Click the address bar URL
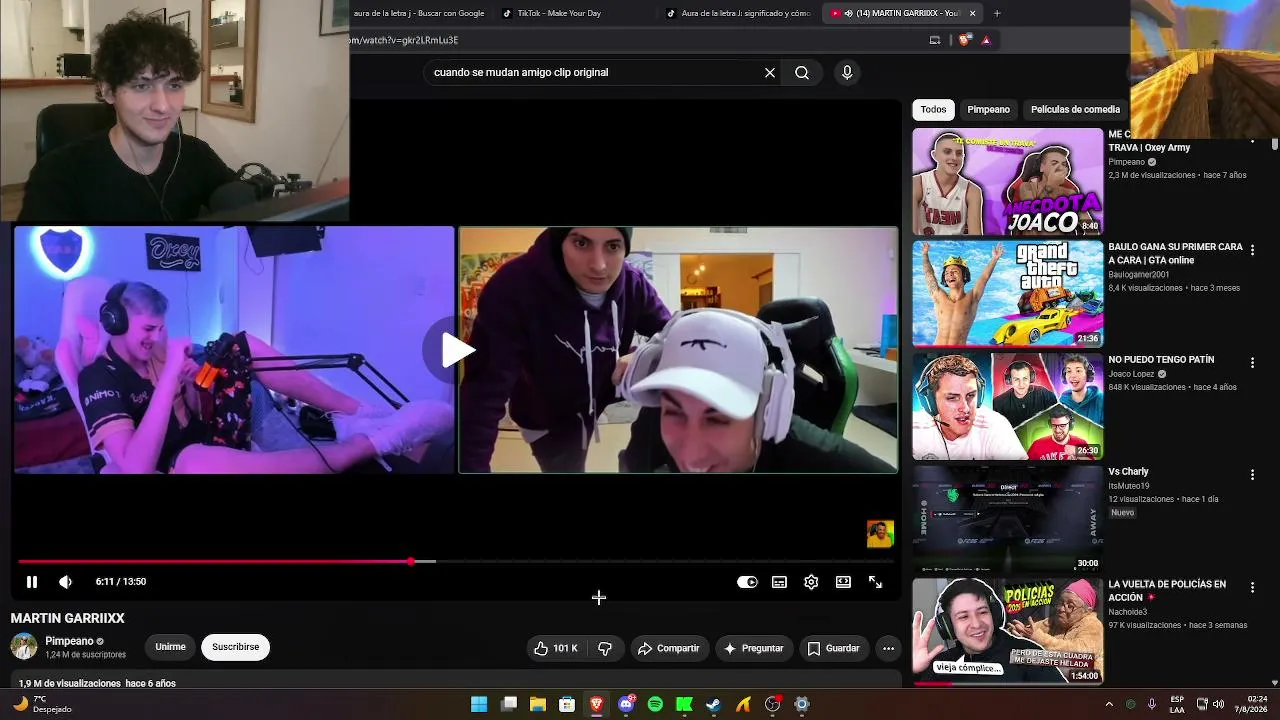Viewport: 1280px width, 720px height. (x=404, y=40)
